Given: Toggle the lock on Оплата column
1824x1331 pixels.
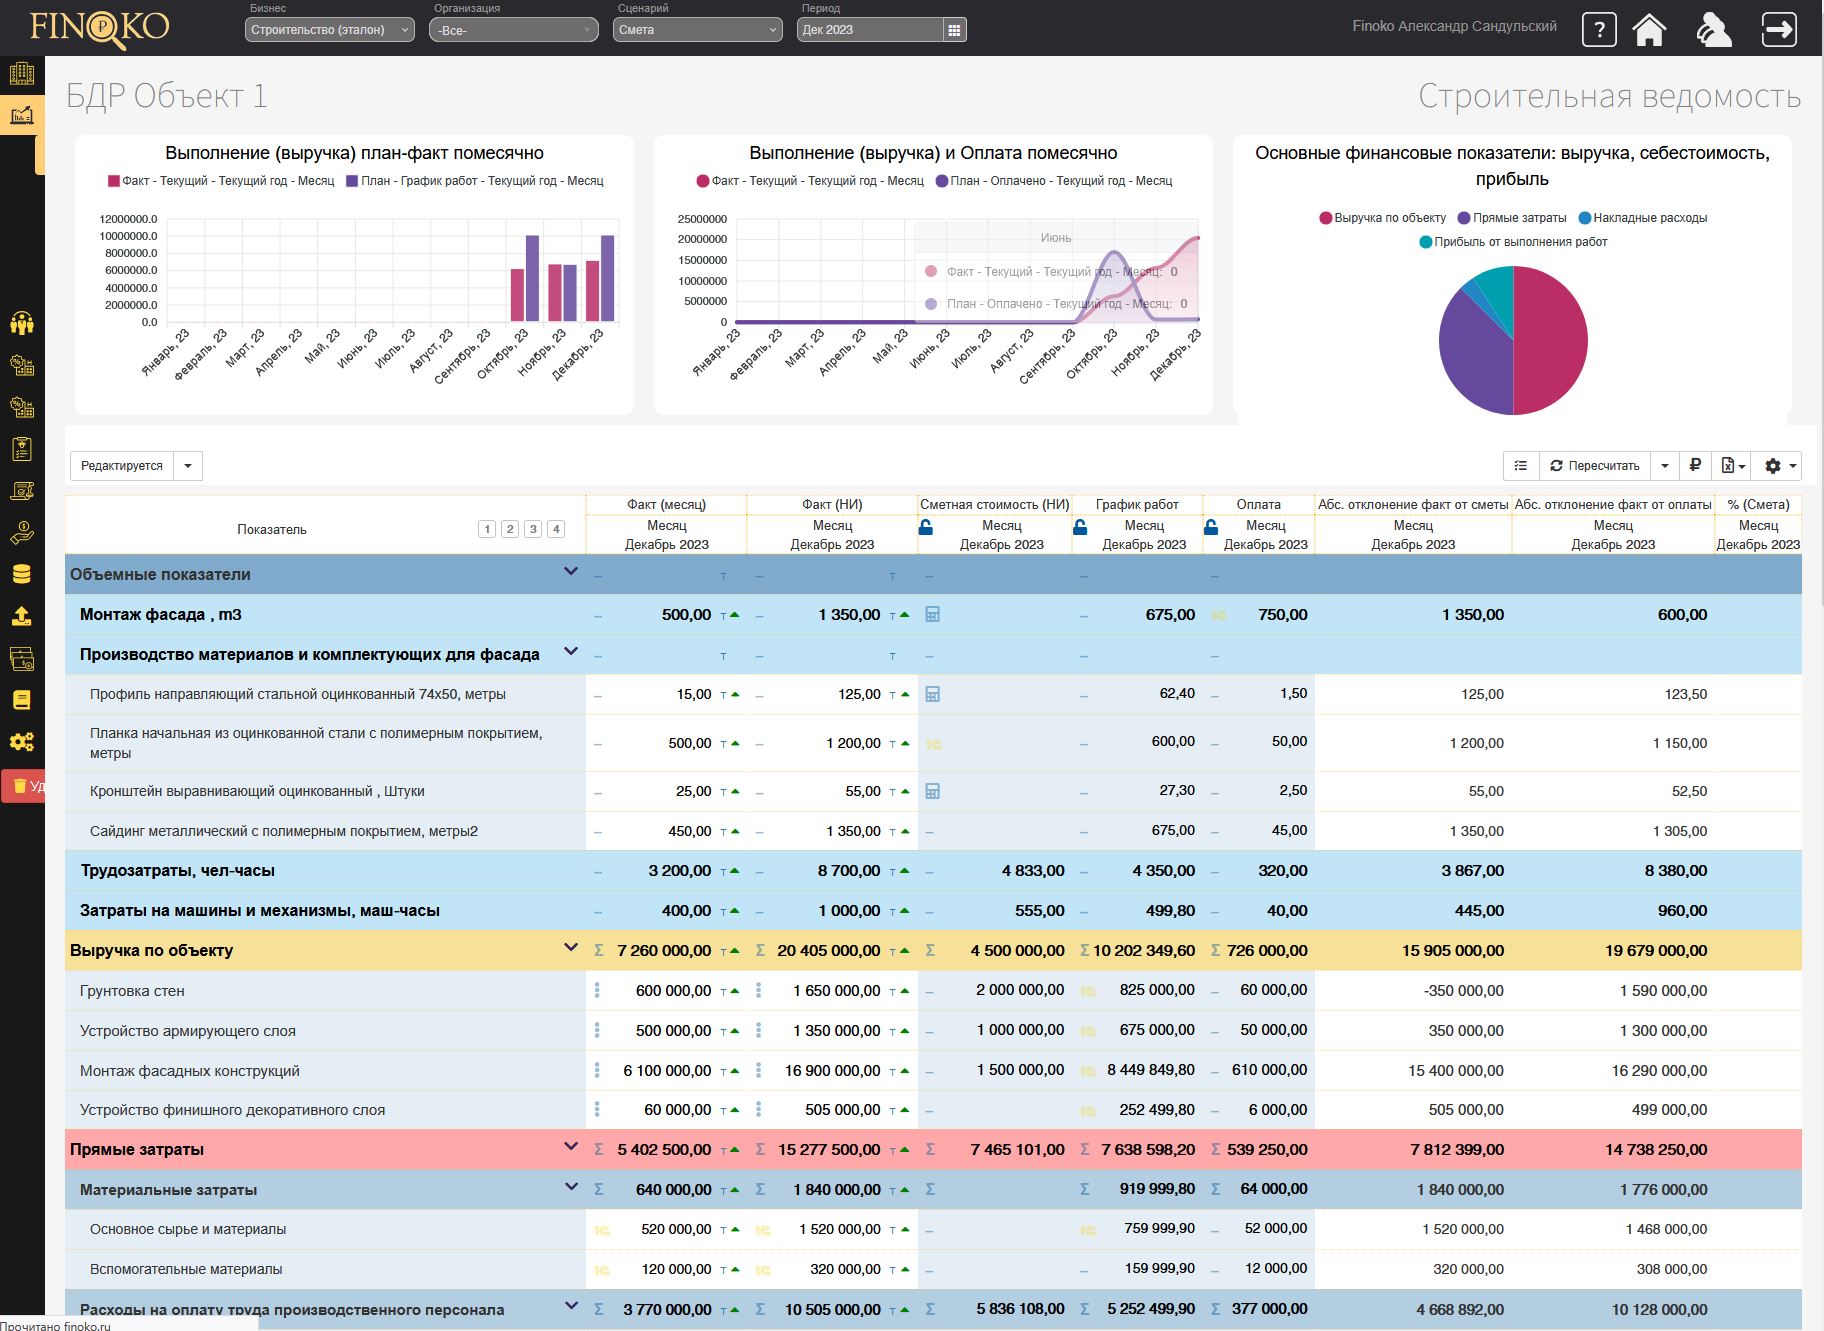Looking at the screenshot, I should (1211, 527).
